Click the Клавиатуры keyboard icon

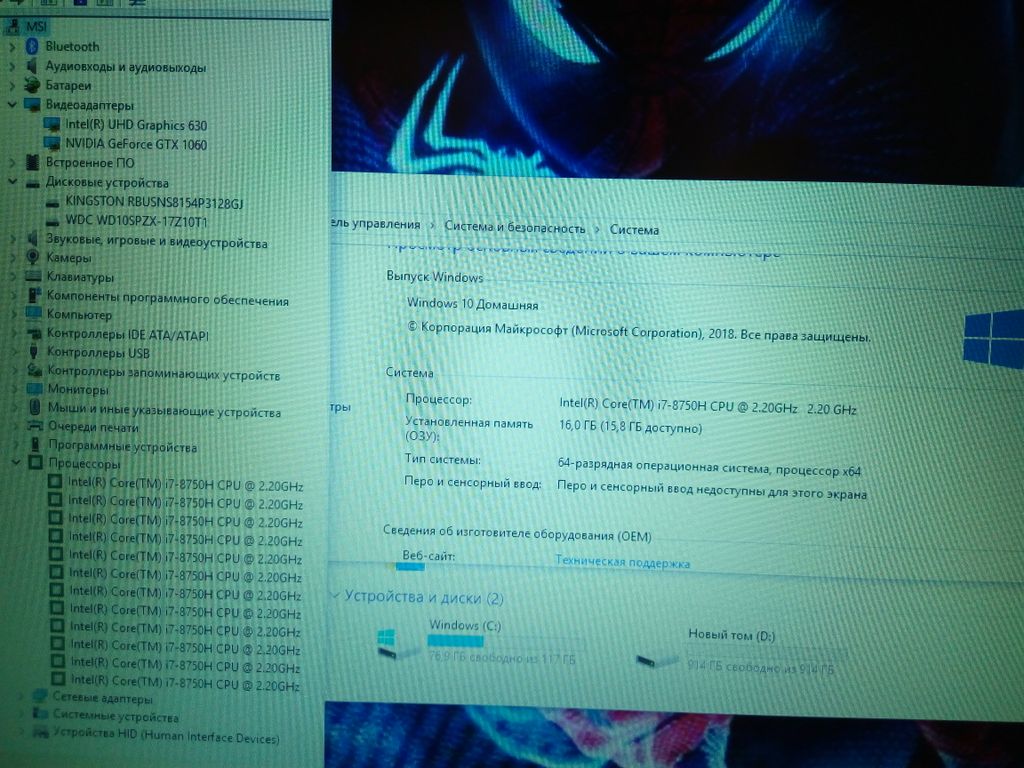tap(33, 276)
